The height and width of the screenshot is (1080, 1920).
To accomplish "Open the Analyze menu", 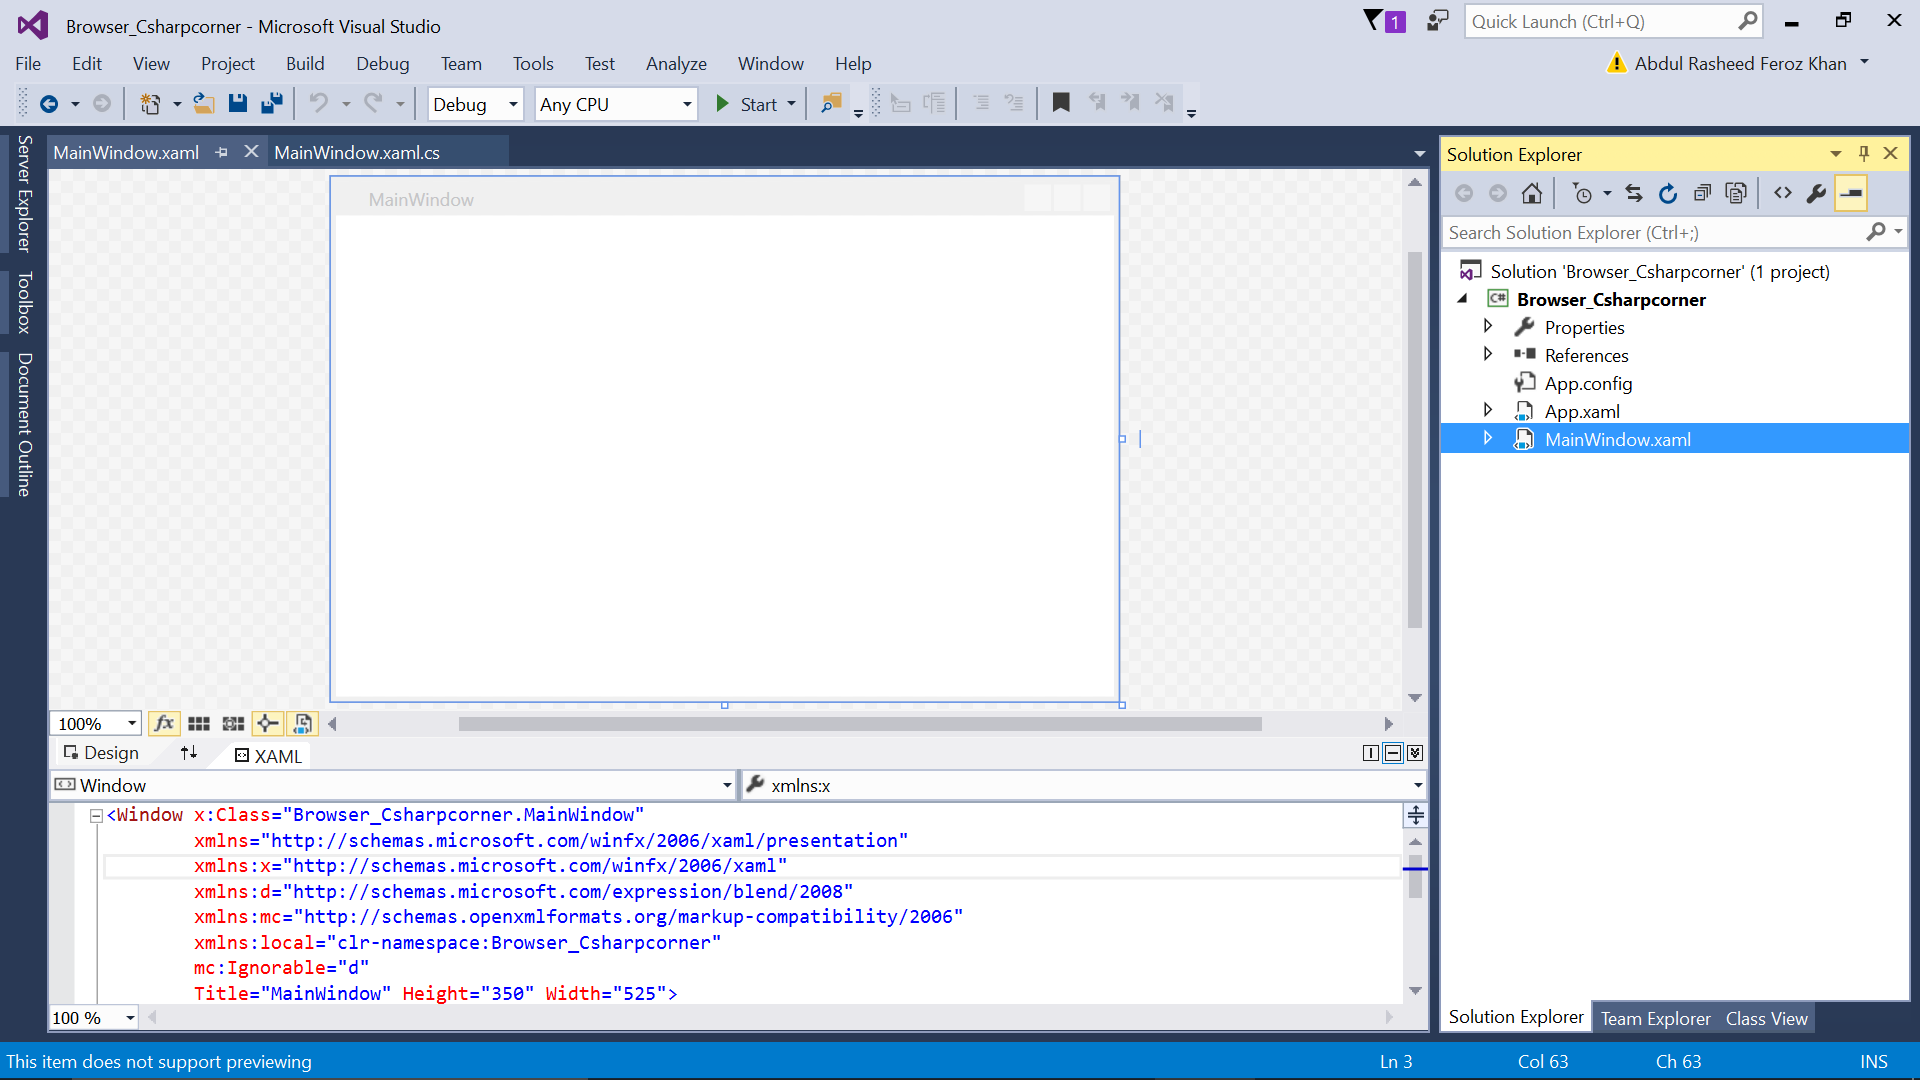I will (676, 63).
